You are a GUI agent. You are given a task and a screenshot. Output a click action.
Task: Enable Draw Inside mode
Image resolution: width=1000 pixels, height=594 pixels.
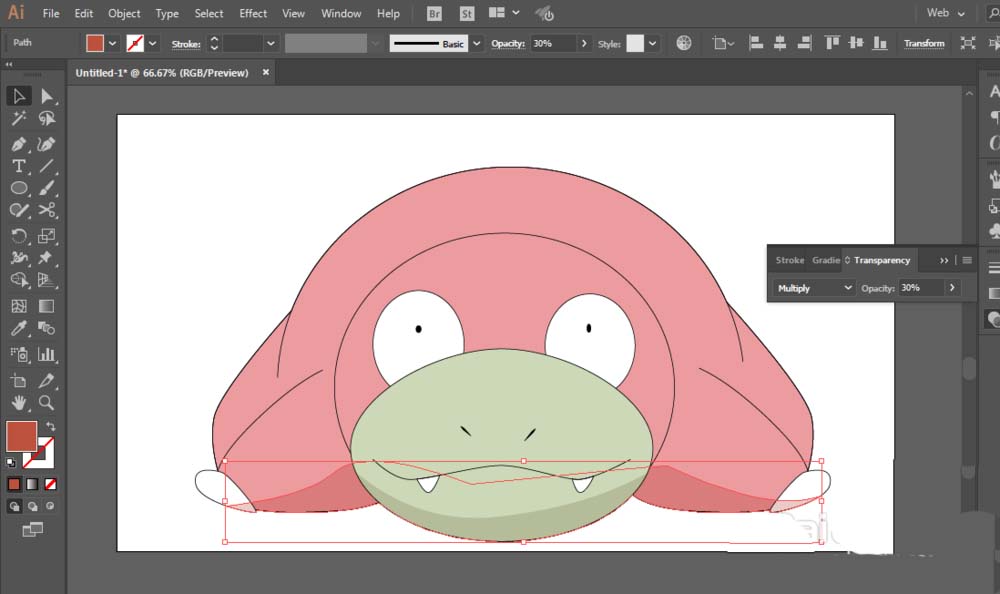[x=50, y=507]
